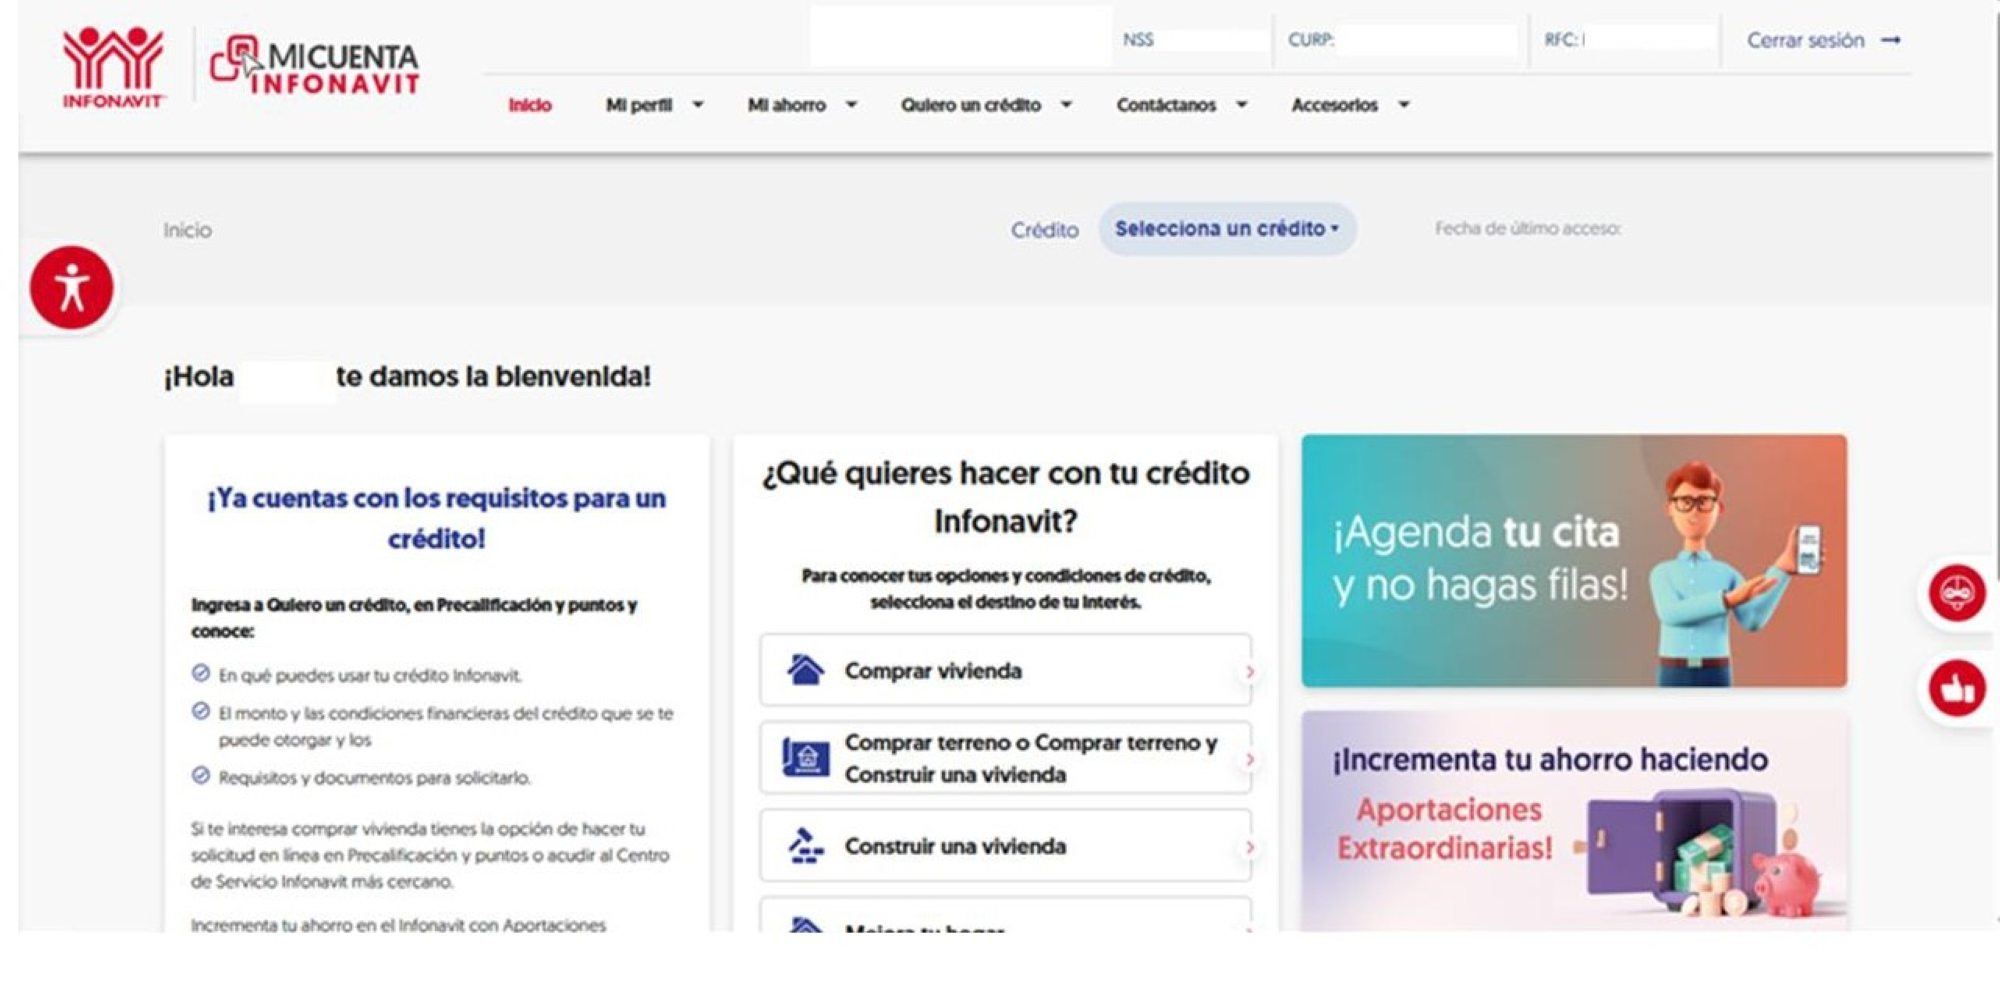Expand the Quiero un crédito dropdown arrow

tap(1066, 105)
